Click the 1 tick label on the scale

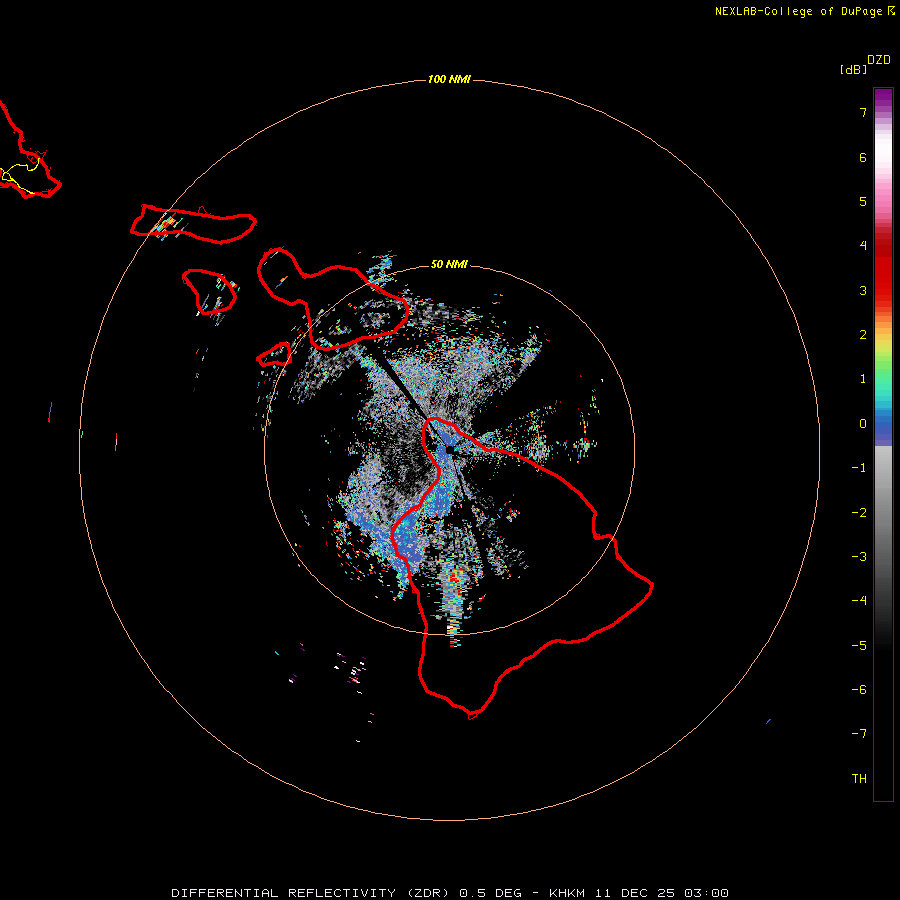863,379
